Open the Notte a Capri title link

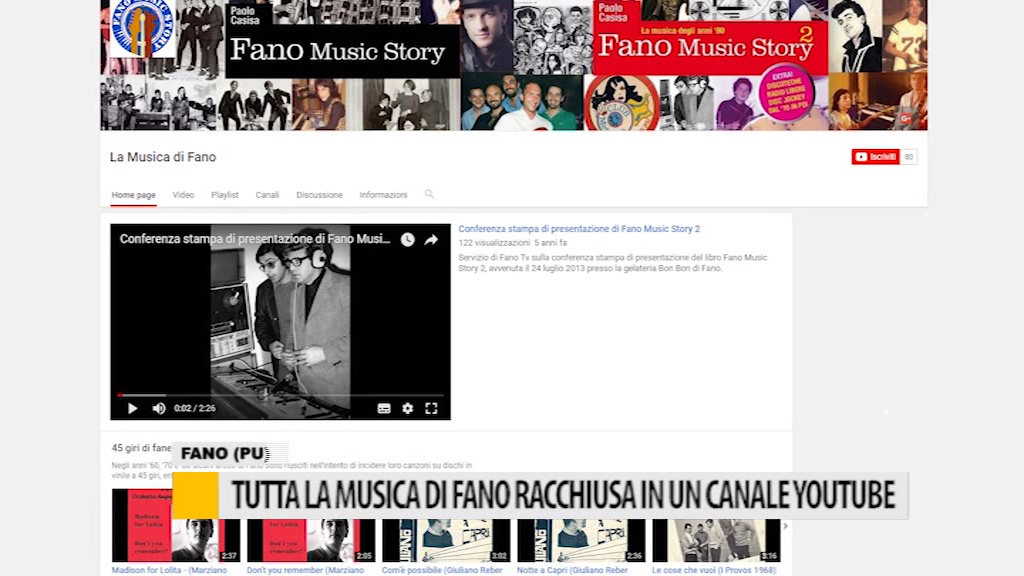click(x=572, y=570)
